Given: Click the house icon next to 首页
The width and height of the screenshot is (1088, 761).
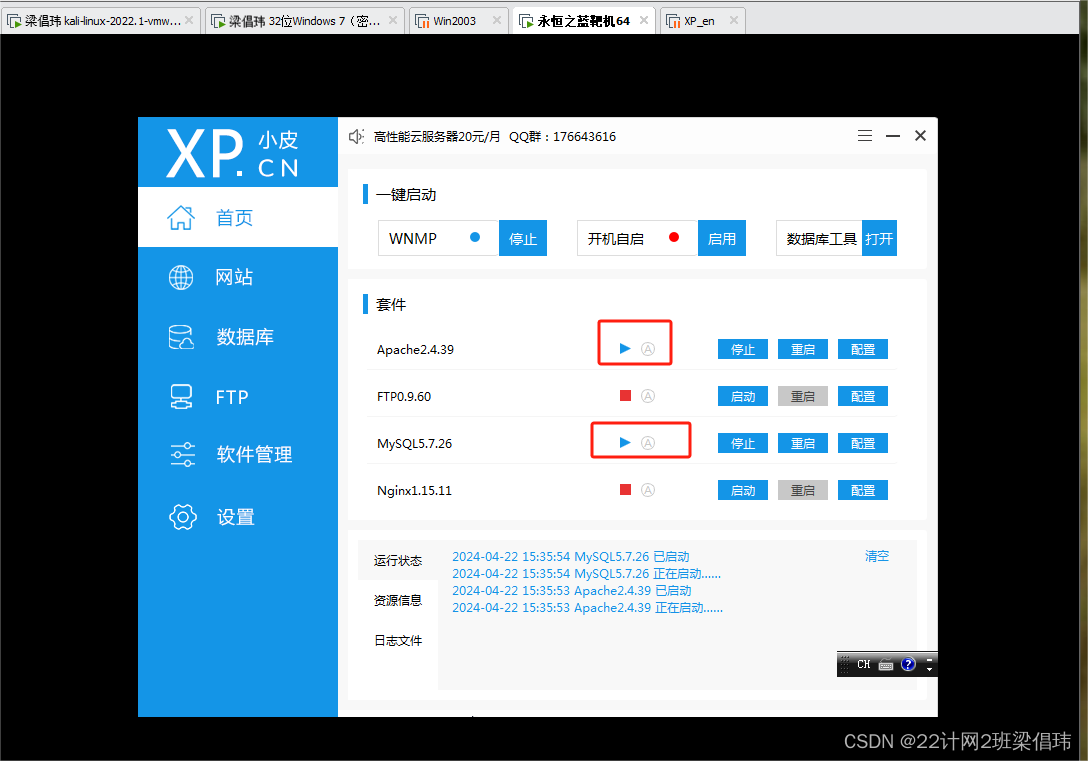Looking at the screenshot, I should tap(181, 217).
